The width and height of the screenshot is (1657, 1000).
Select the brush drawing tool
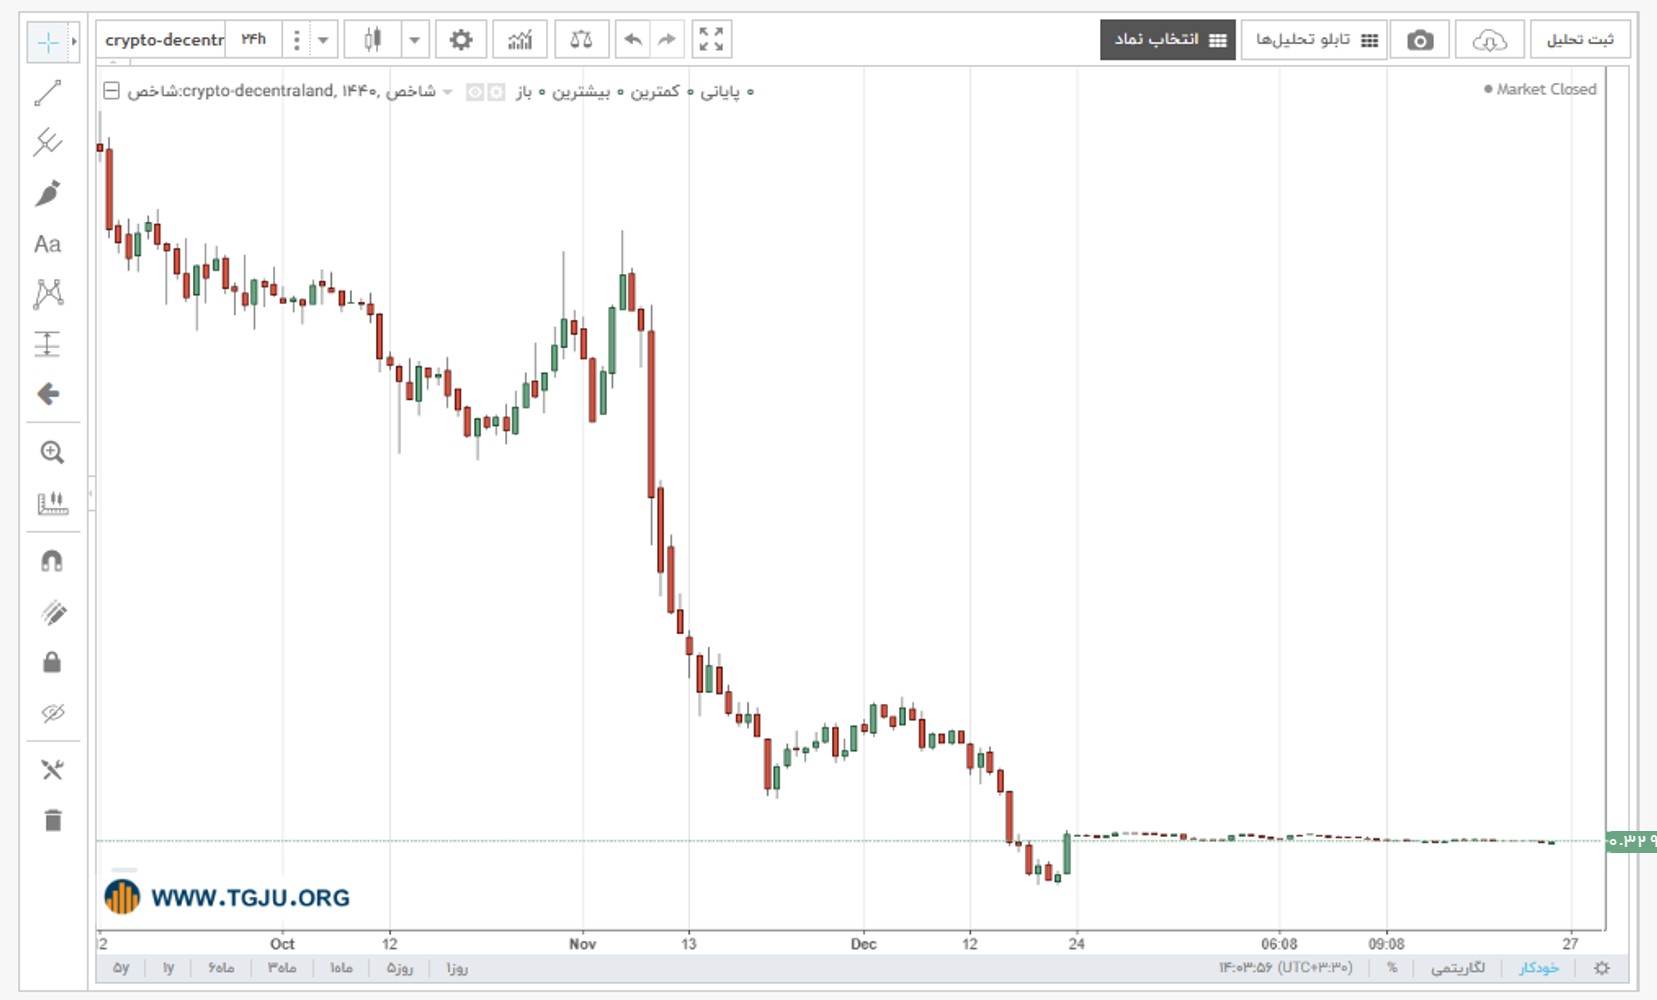pos(47,193)
